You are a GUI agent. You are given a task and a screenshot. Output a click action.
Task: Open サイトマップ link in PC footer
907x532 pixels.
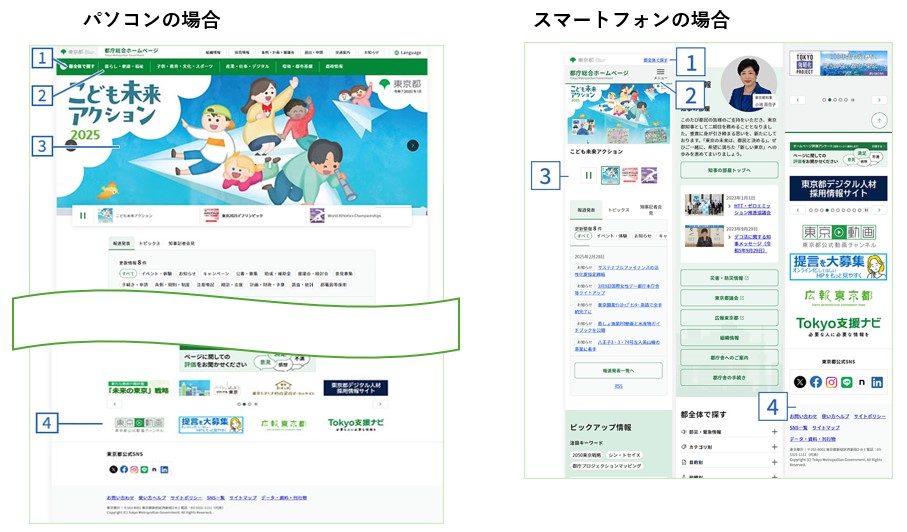[x=242, y=497]
